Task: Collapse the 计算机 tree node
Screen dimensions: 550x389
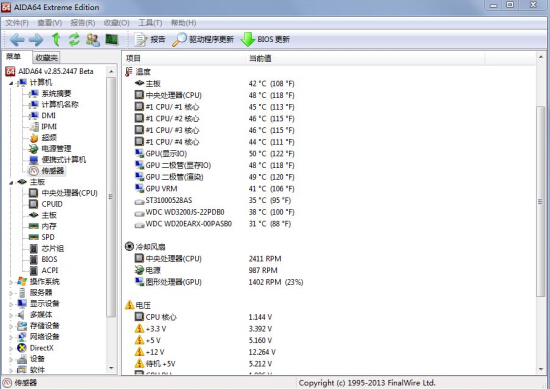Action: (x=11, y=83)
